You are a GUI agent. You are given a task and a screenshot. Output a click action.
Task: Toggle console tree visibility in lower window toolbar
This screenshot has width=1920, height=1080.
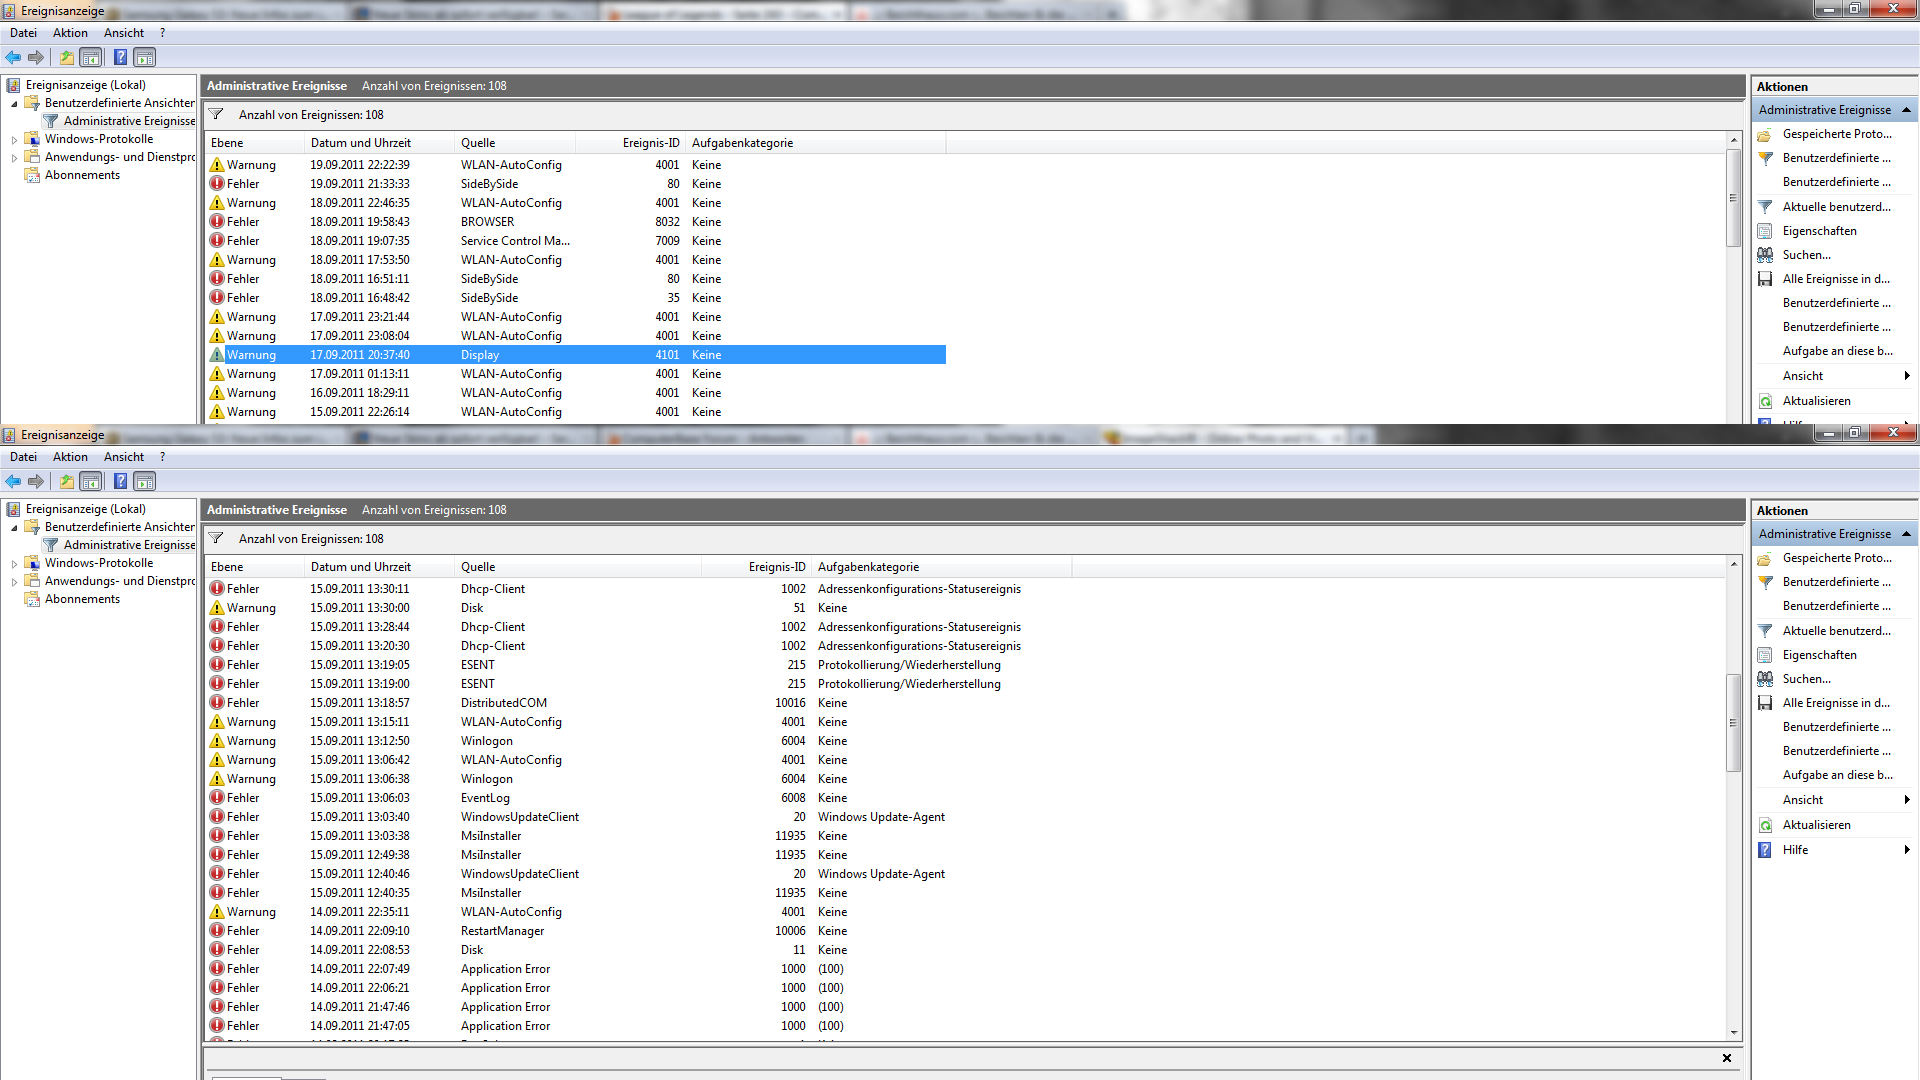[x=91, y=482]
